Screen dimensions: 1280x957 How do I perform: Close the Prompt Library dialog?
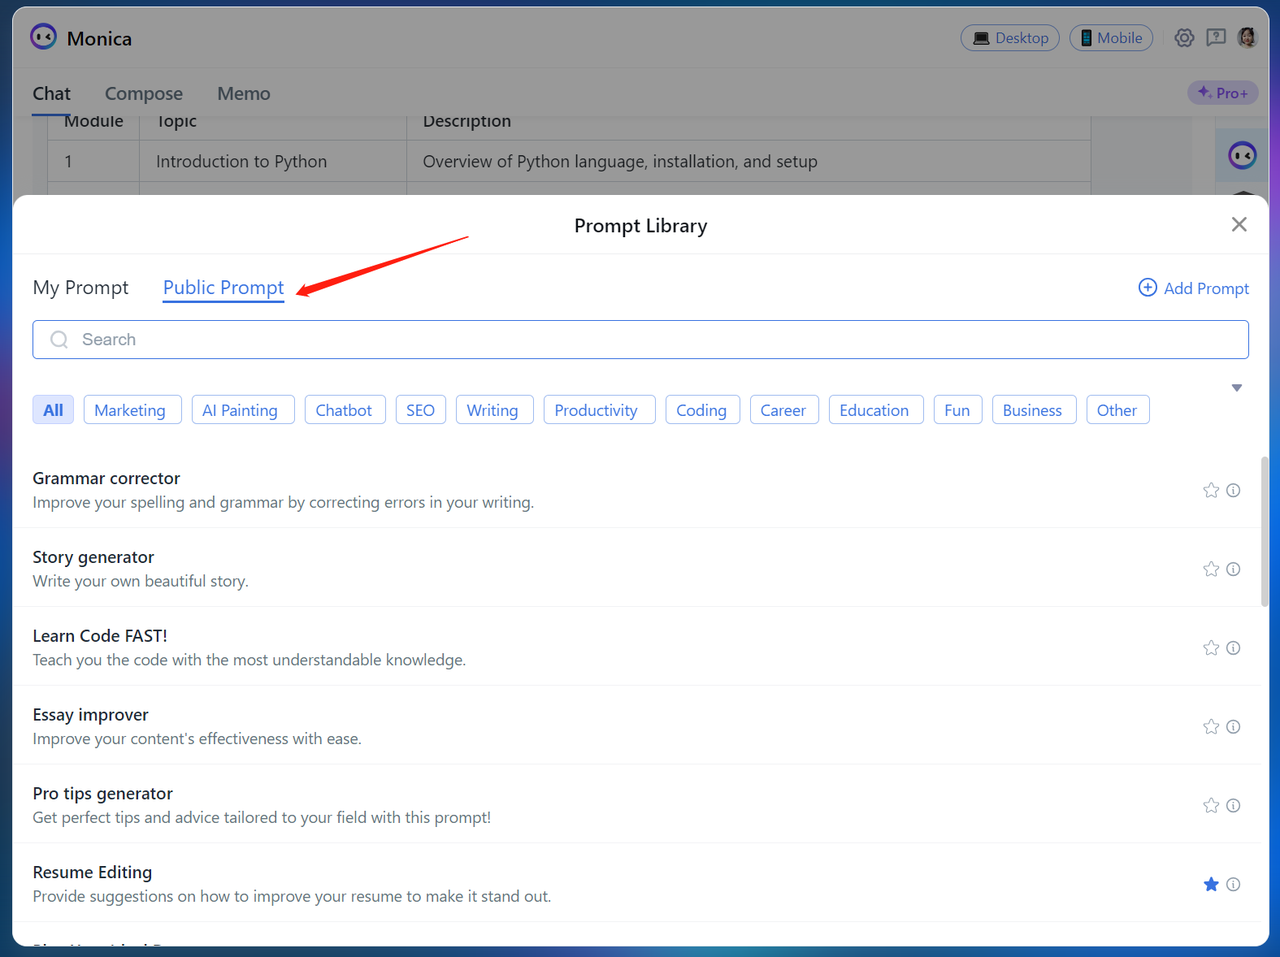(x=1239, y=224)
